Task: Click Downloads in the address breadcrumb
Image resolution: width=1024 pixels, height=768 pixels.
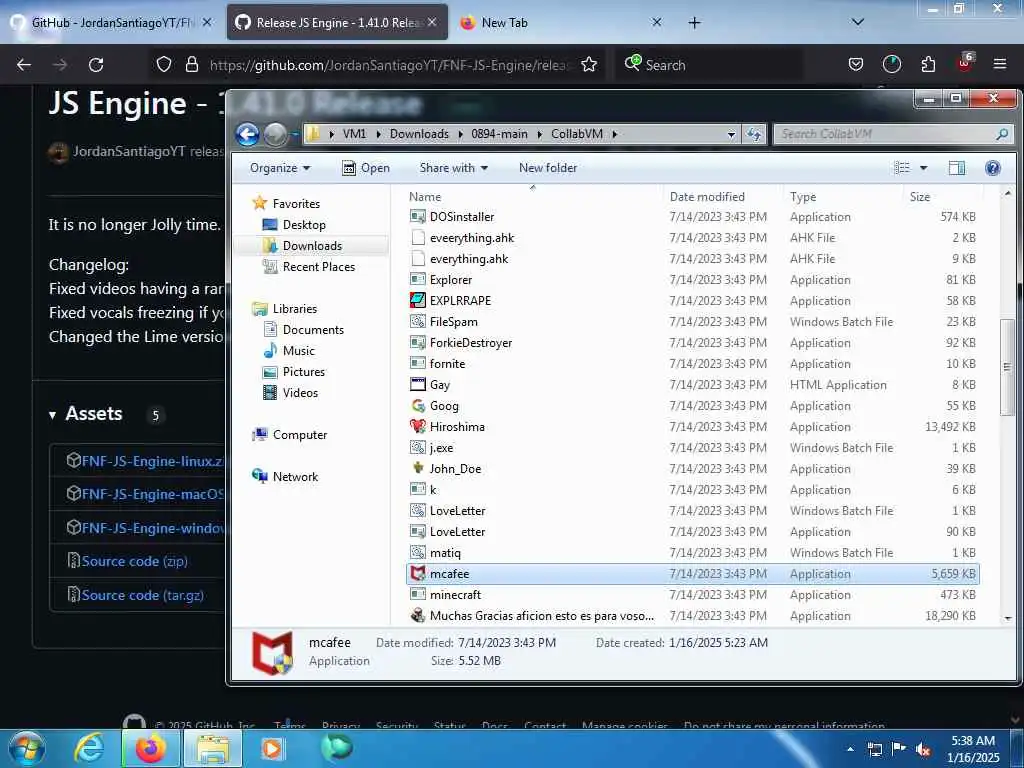Action: 419,134
